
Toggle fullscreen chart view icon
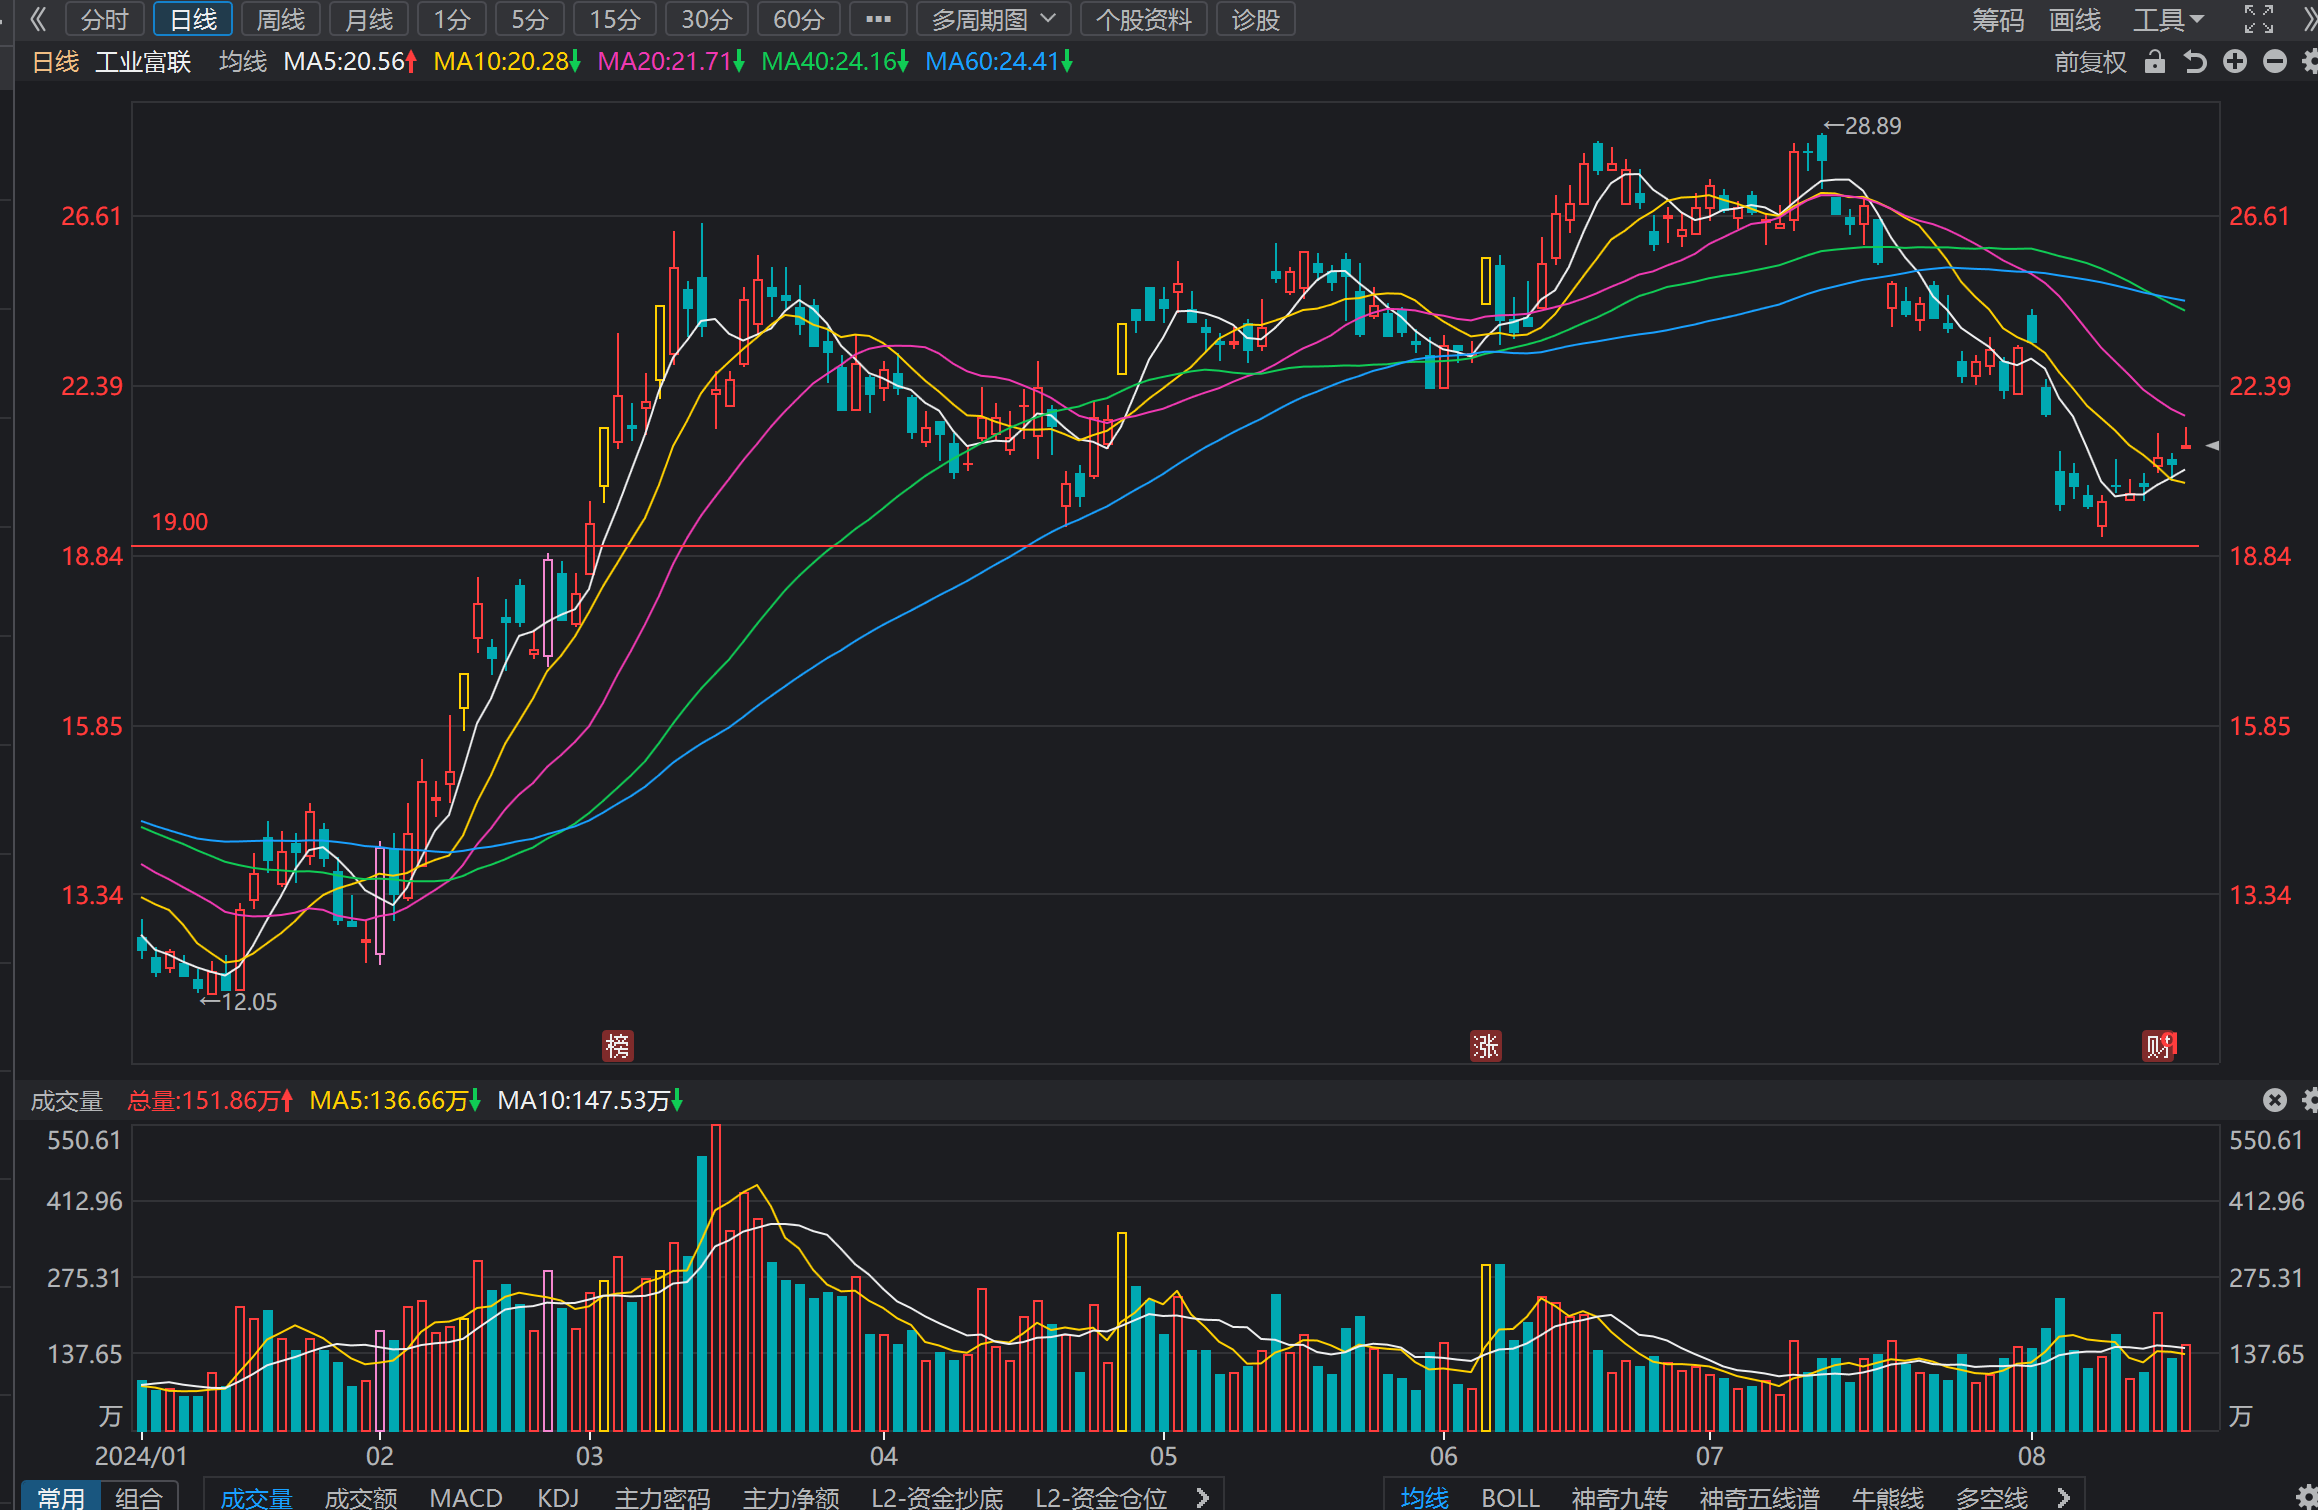(2259, 19)
